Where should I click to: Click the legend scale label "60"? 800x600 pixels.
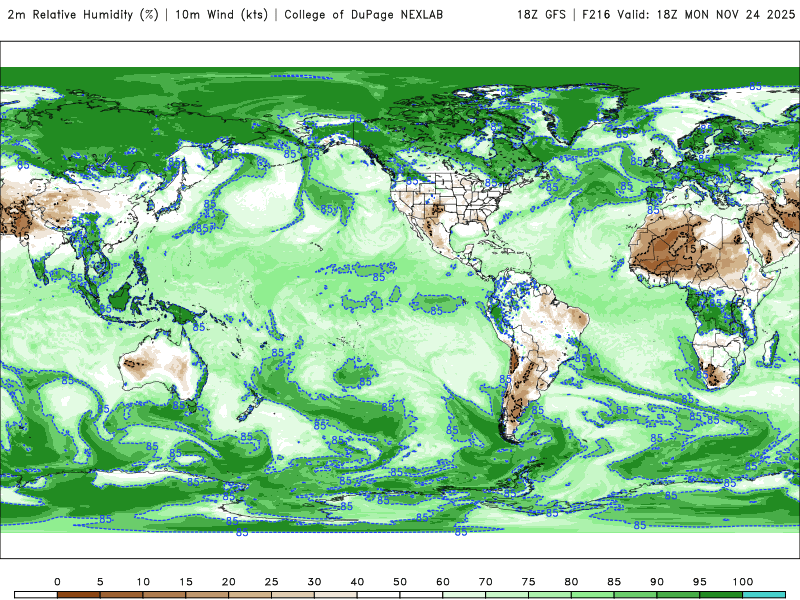[x=443, y=582]
